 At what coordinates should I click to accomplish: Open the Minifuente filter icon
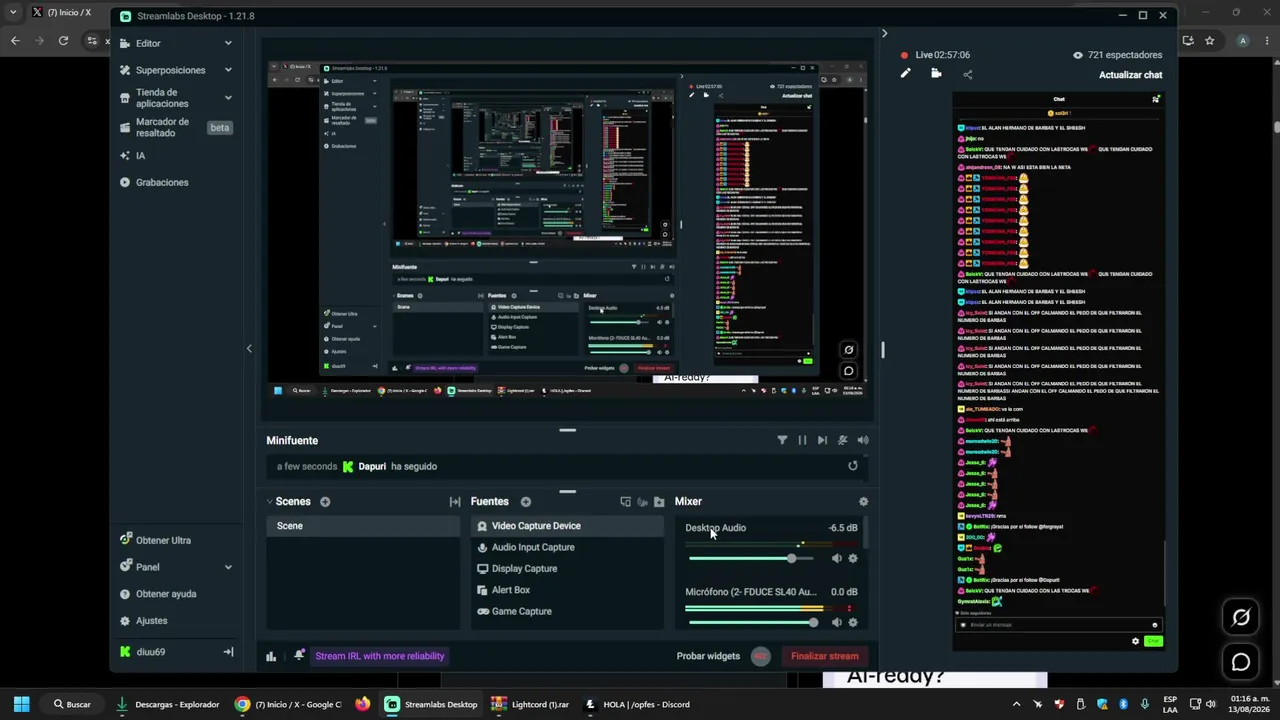[x=782, y=440]
